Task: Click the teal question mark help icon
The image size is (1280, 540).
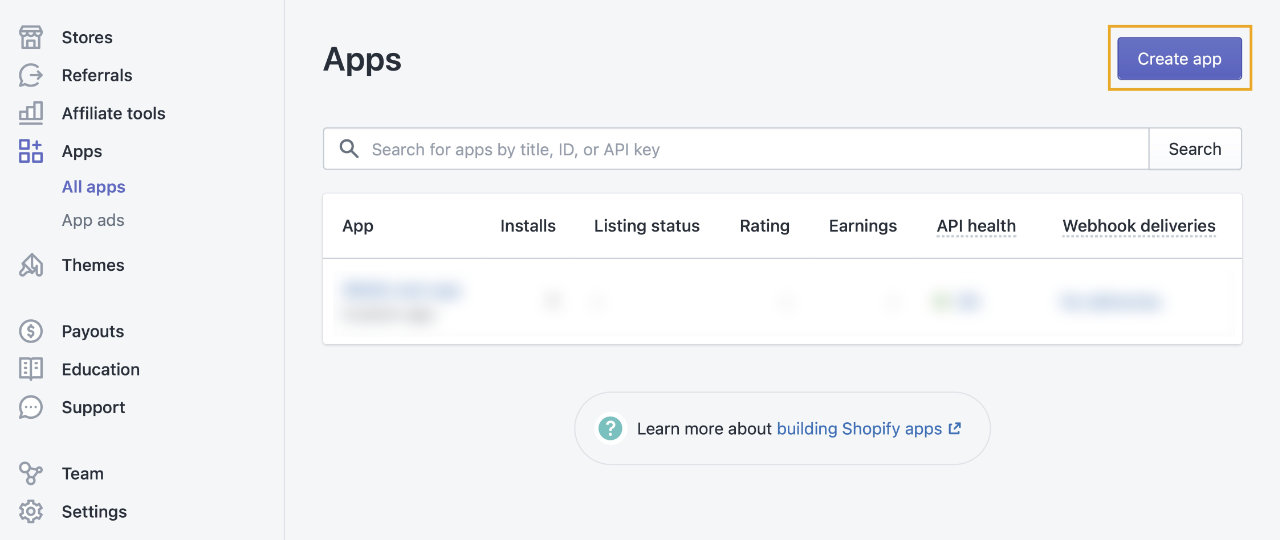Action: [610, 428]
